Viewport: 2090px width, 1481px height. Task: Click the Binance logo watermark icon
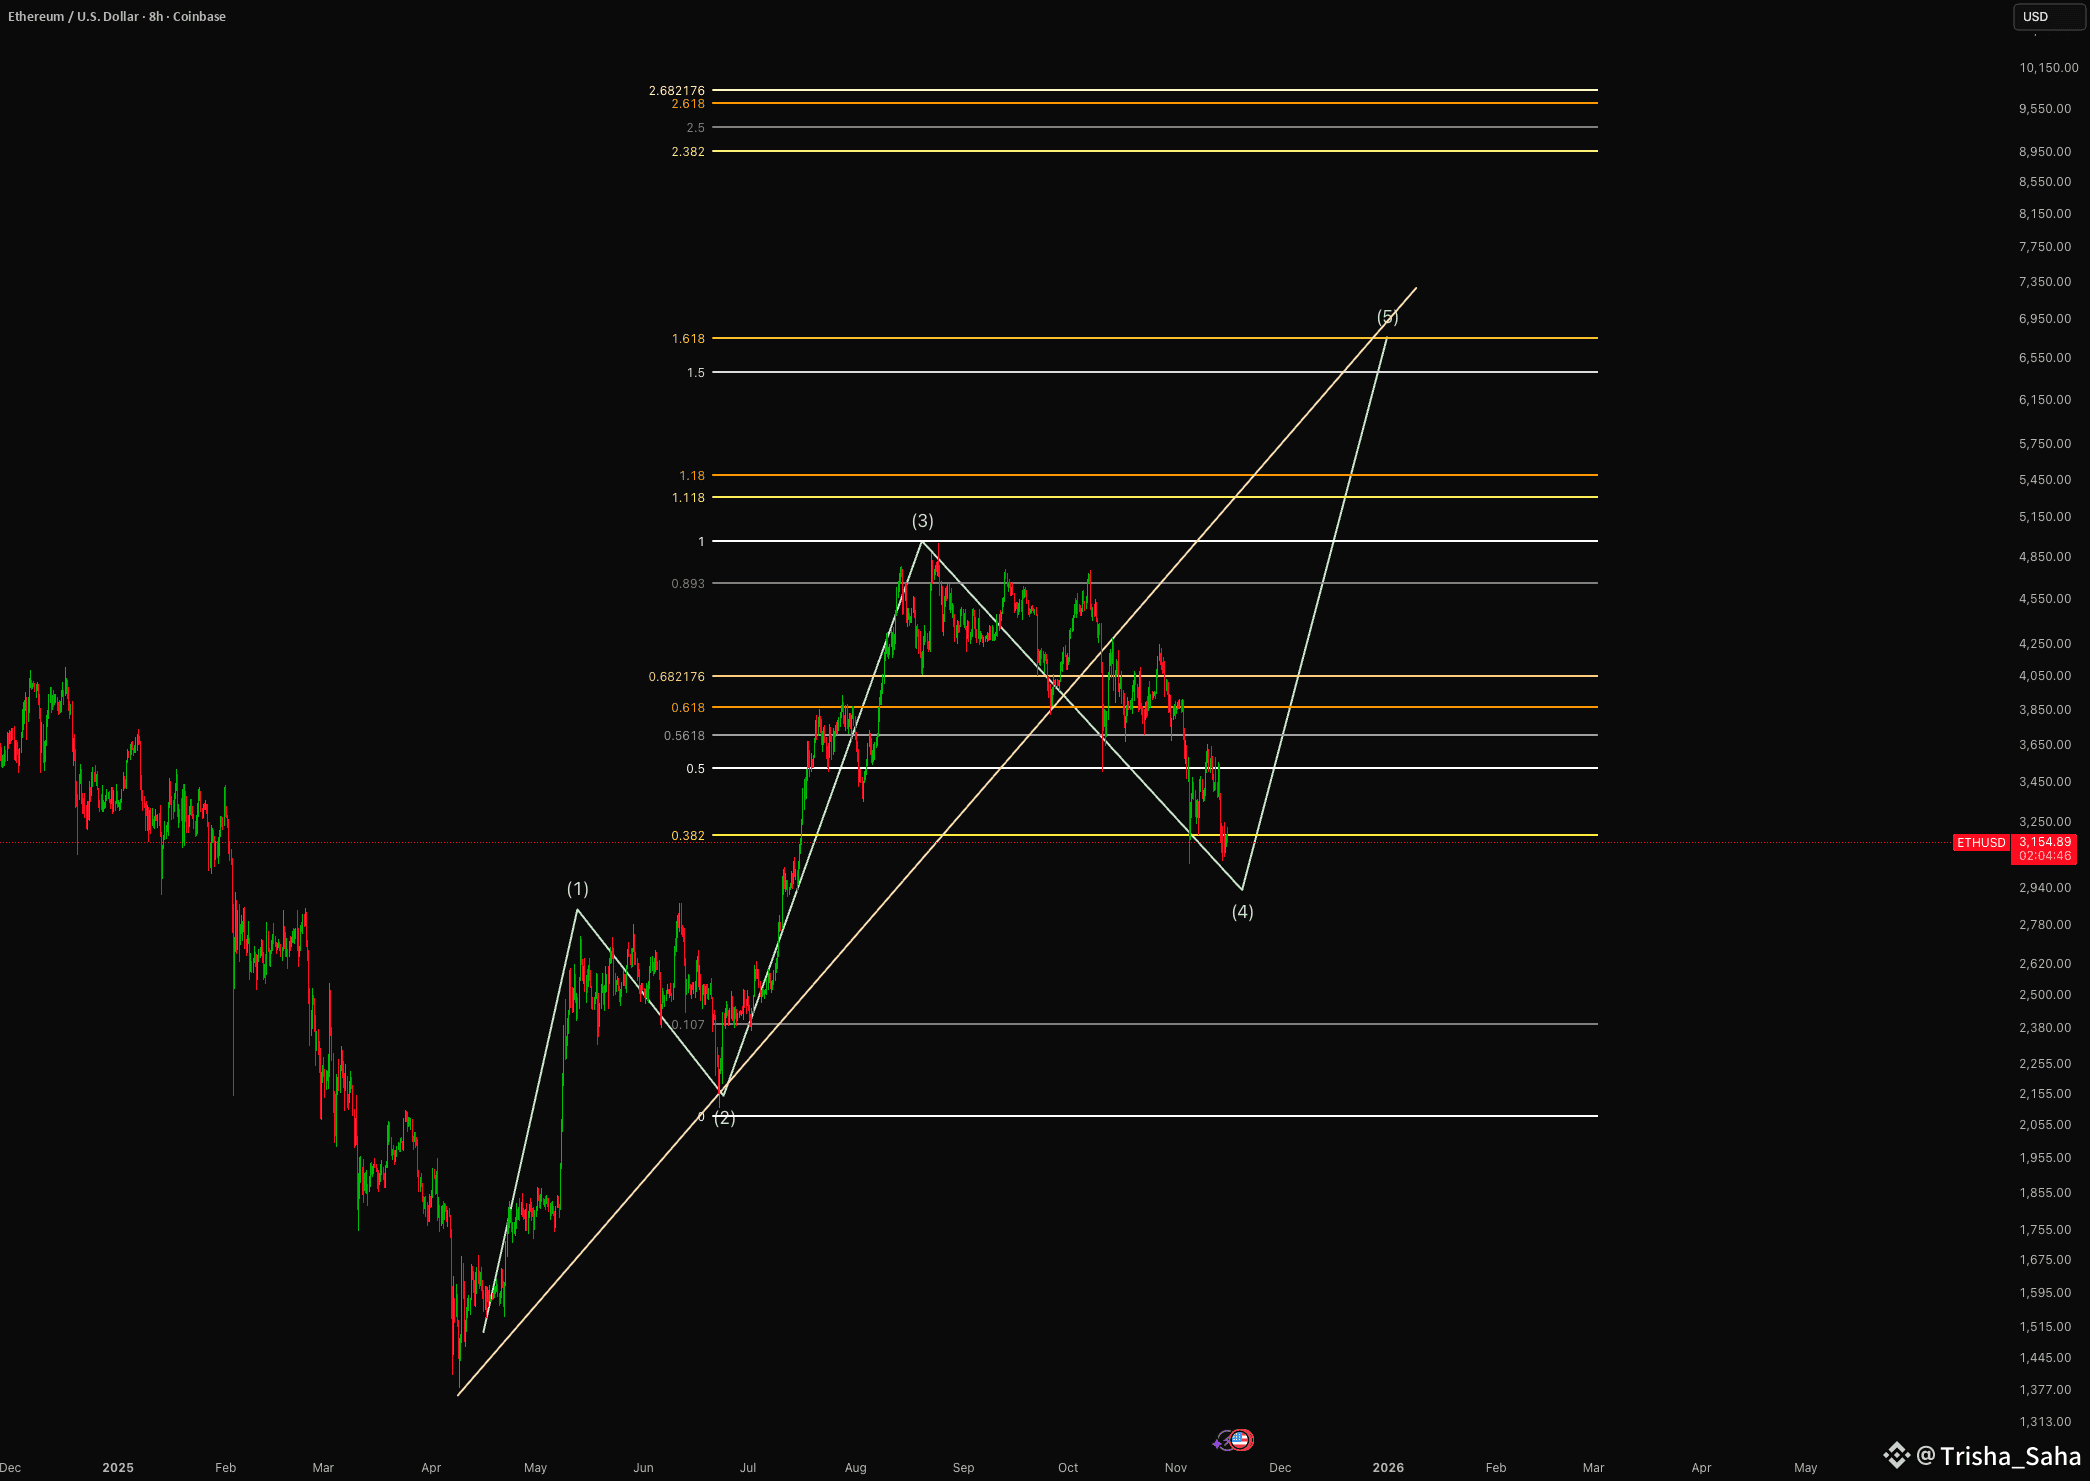1896,1455
